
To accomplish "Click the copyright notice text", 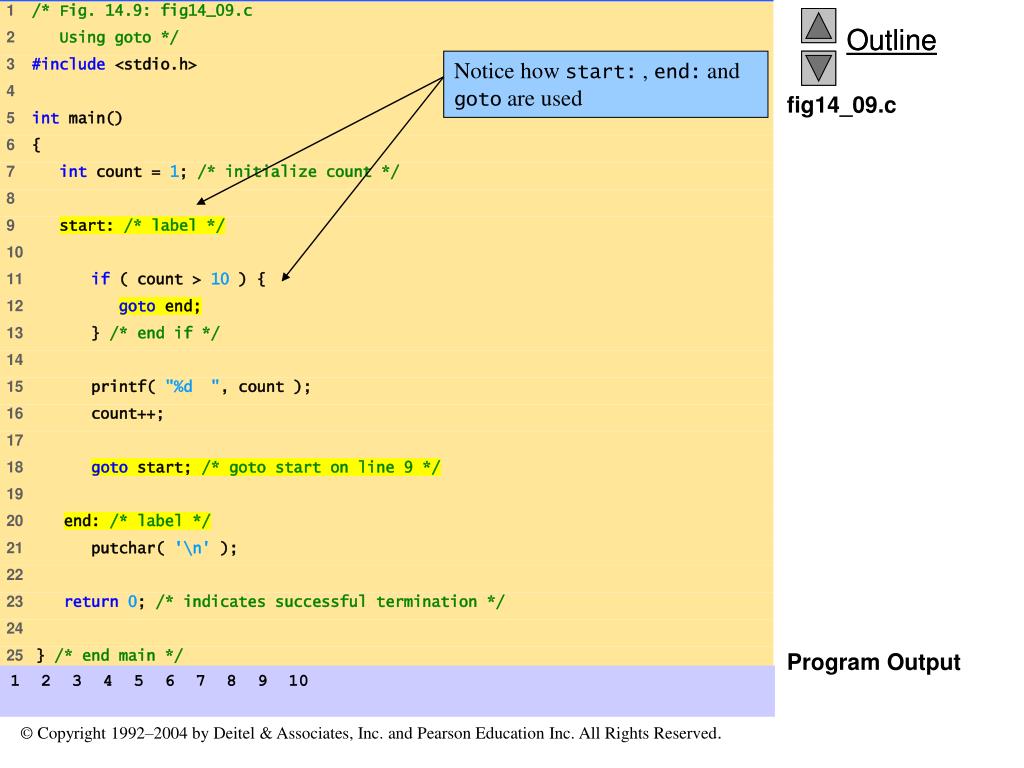I will click(x=371, y=733).
